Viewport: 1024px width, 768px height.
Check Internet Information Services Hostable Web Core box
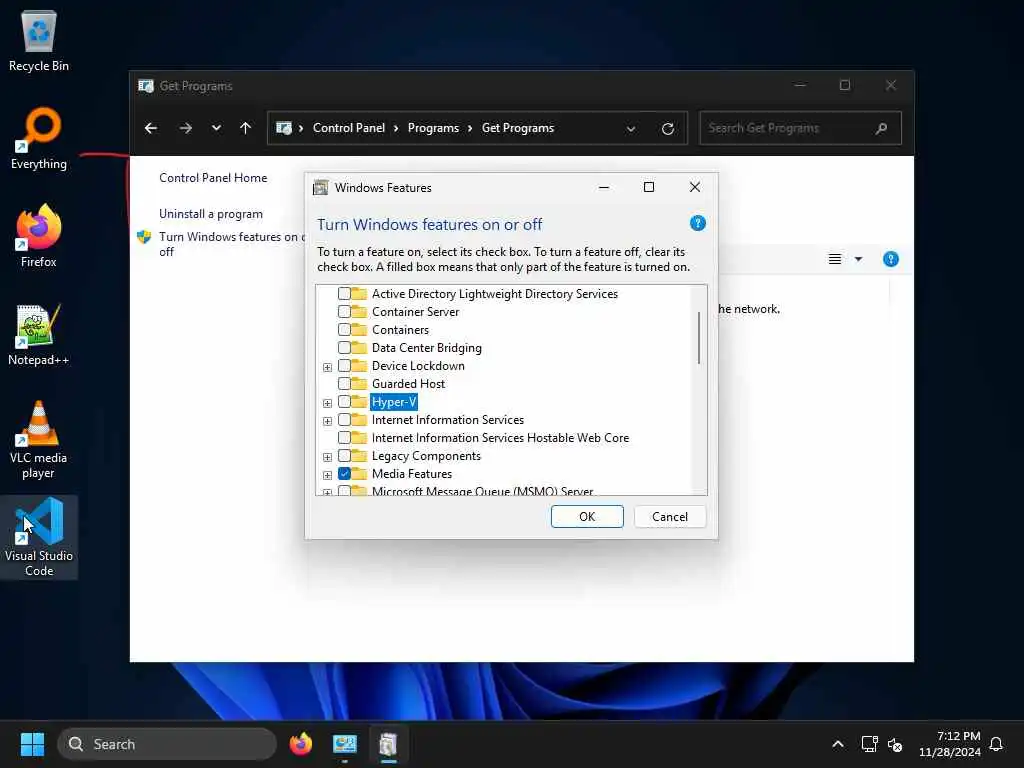tap(344, 438)
